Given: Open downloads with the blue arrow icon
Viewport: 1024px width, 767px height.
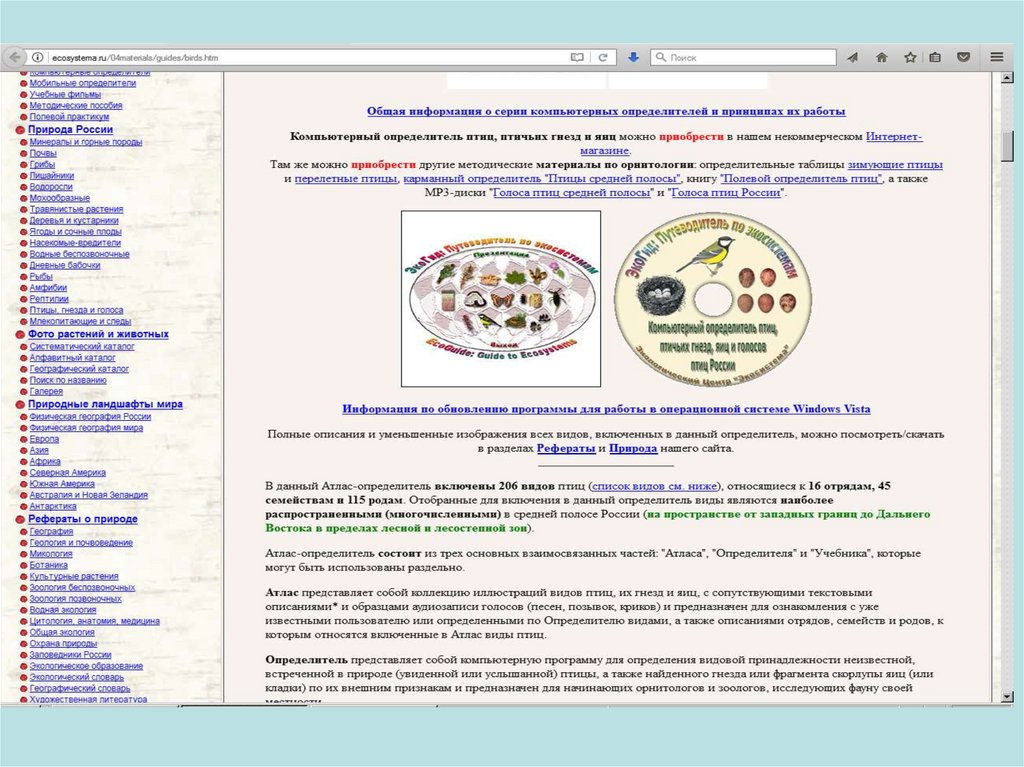Looking at the screenshot, I should pyautogui.click(x=633, y=58).
